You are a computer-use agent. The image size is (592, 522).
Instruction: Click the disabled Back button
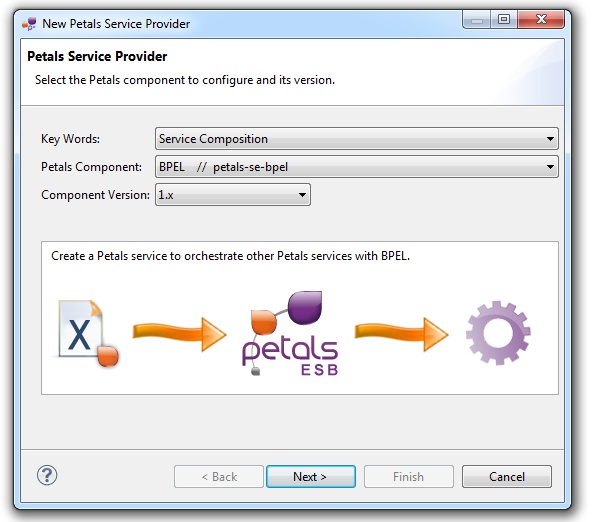tap(219, 477)
